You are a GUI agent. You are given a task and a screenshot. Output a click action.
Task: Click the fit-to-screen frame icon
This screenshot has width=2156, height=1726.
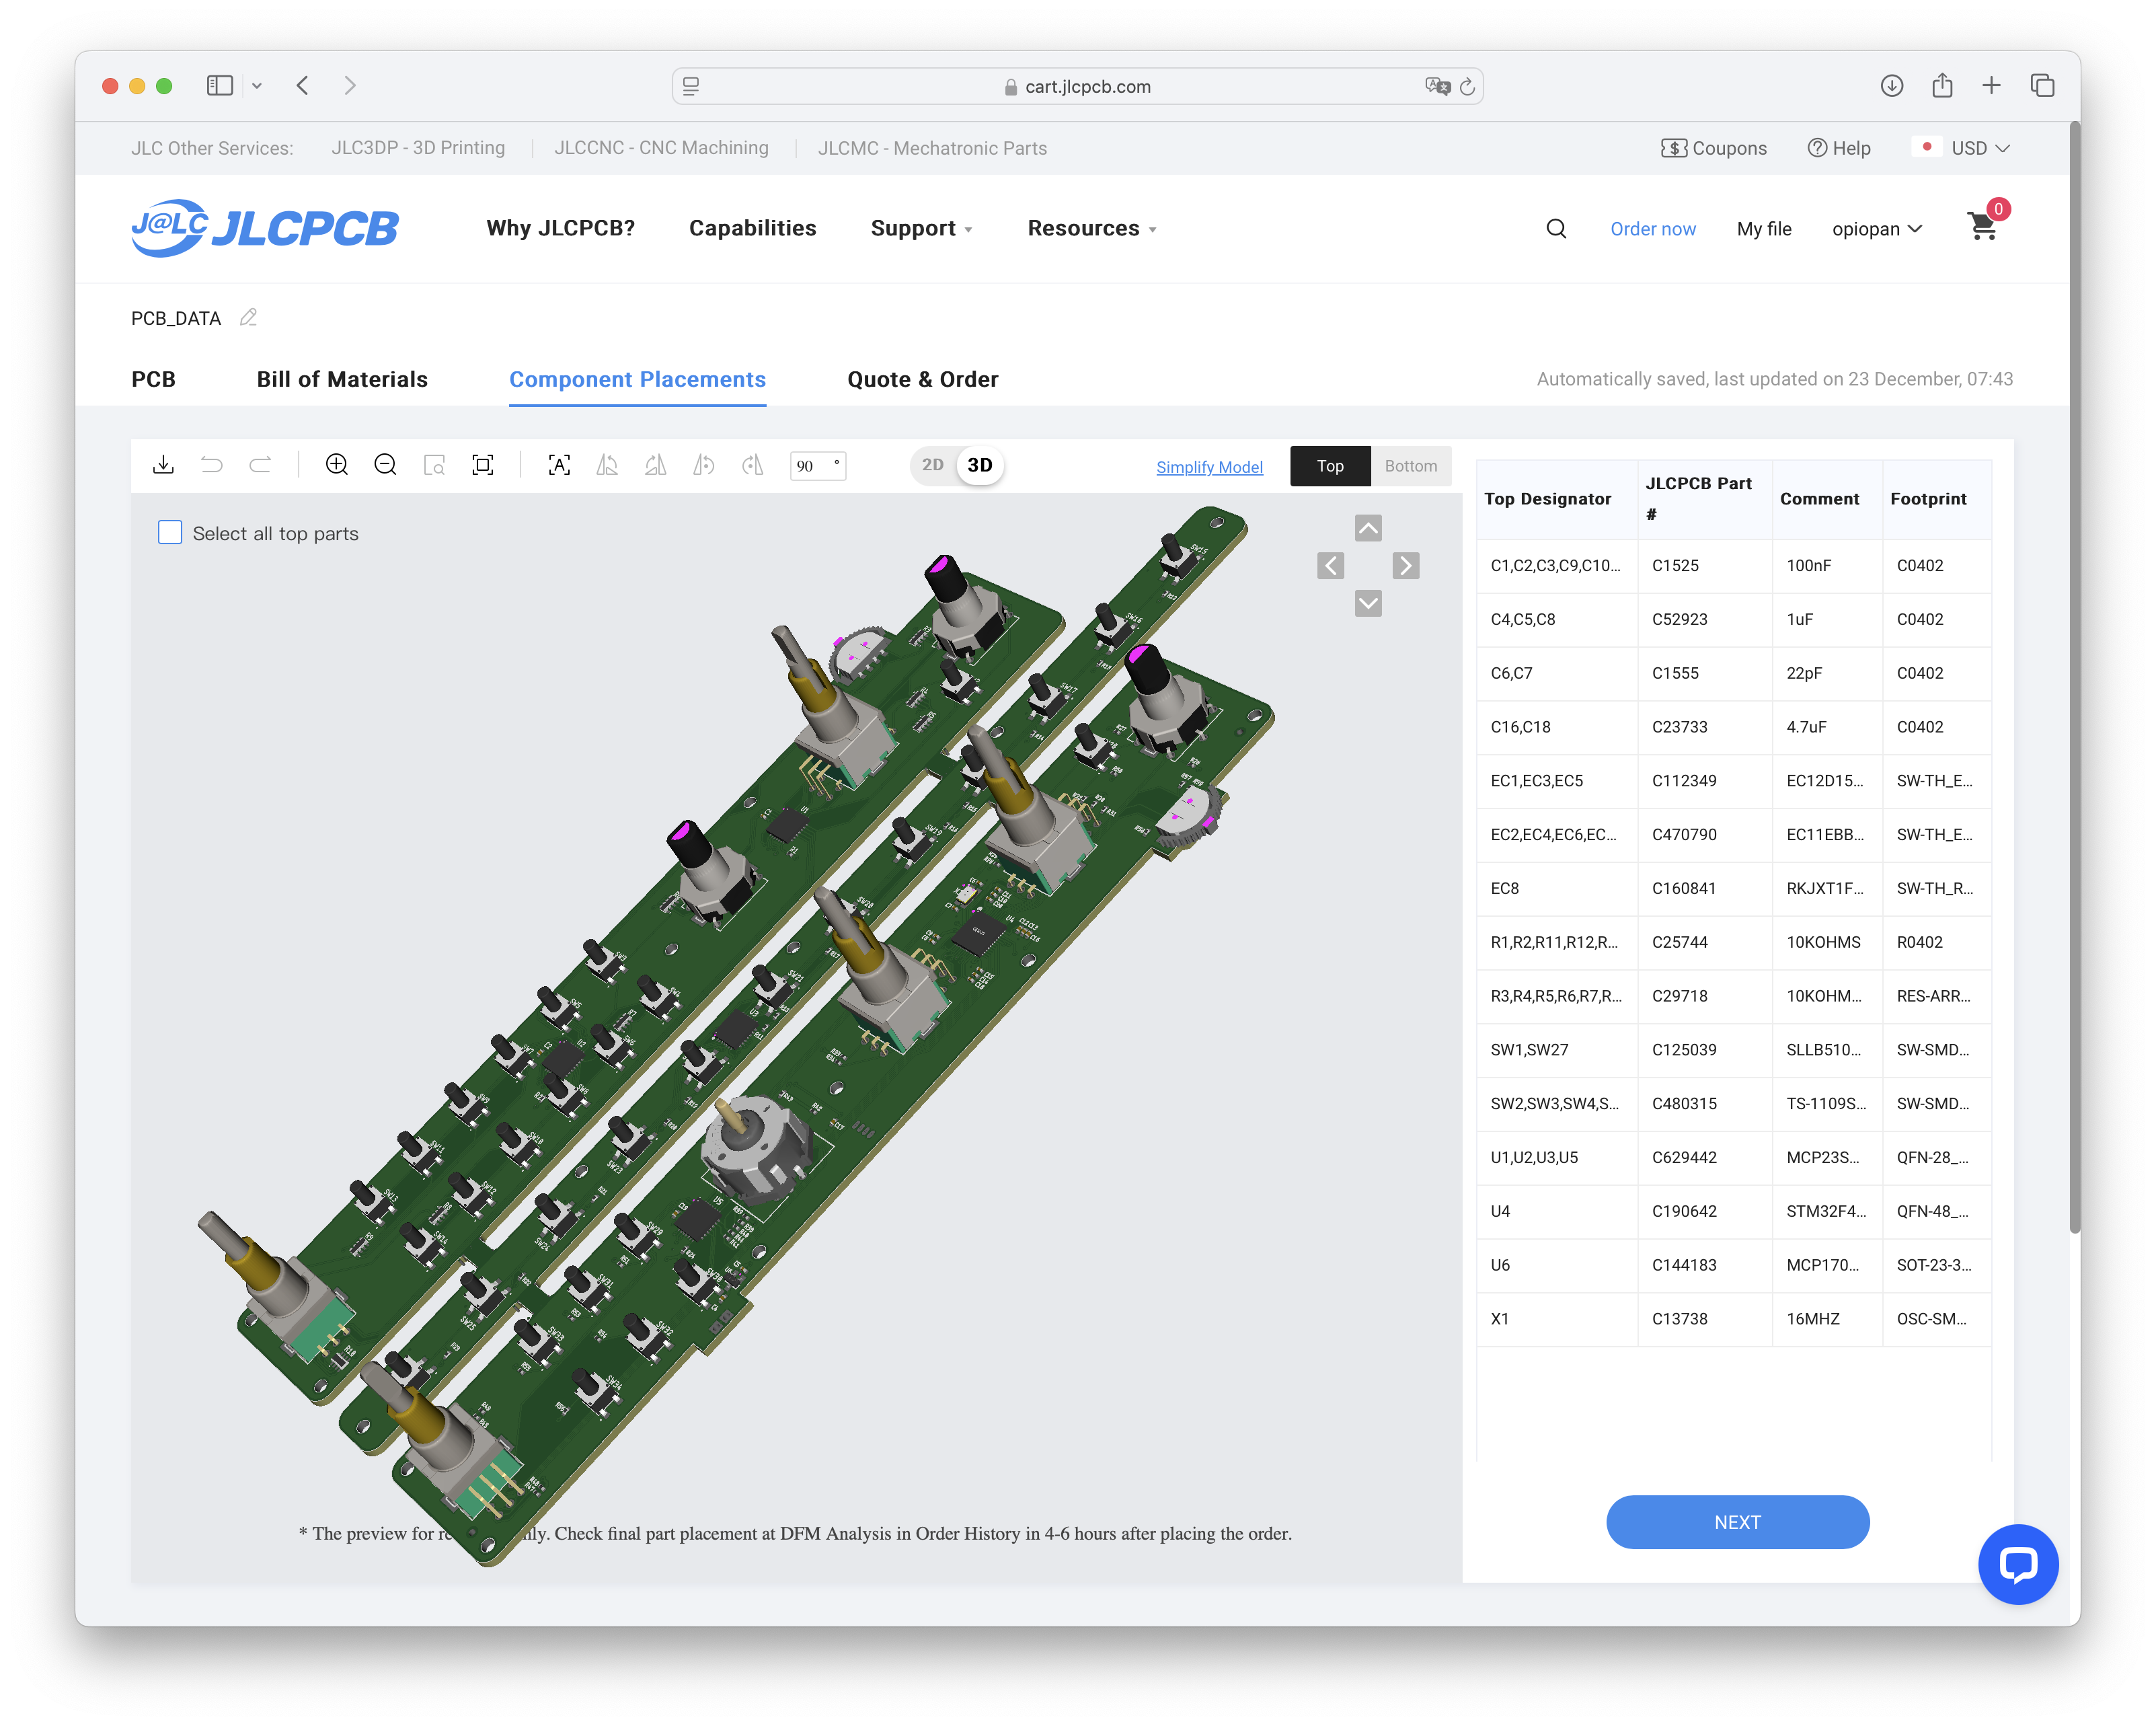pos(483,465)
